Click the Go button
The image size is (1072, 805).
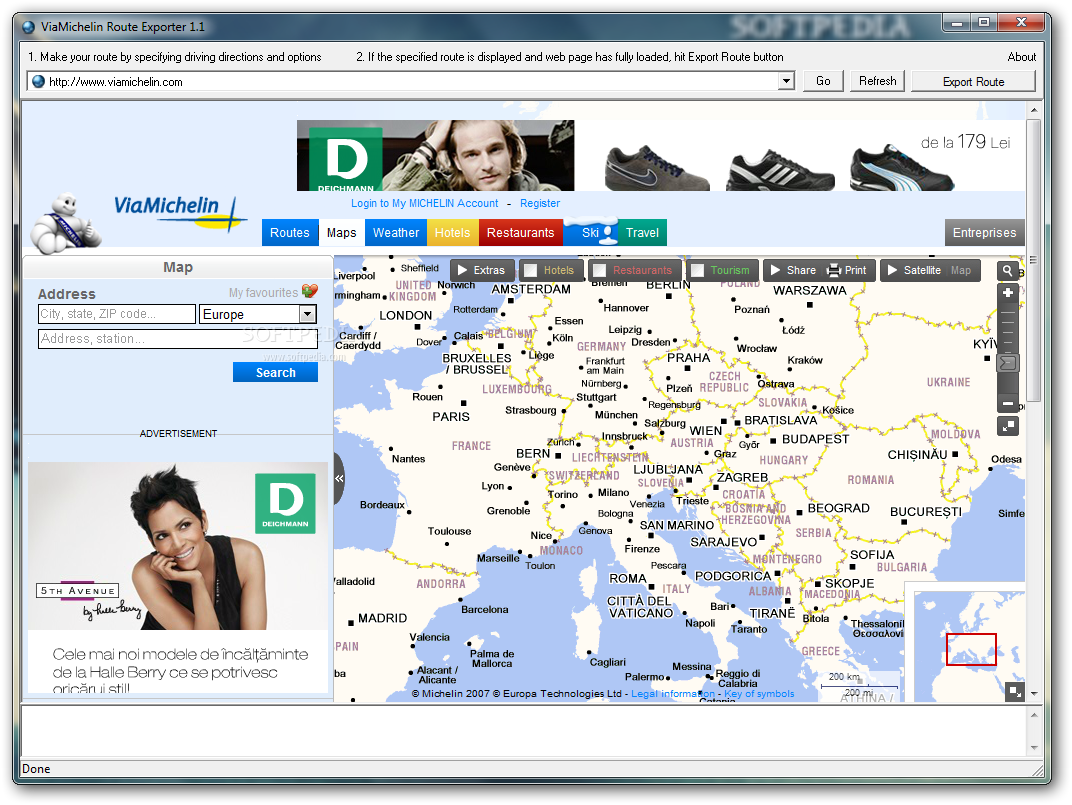pos(823,81)
